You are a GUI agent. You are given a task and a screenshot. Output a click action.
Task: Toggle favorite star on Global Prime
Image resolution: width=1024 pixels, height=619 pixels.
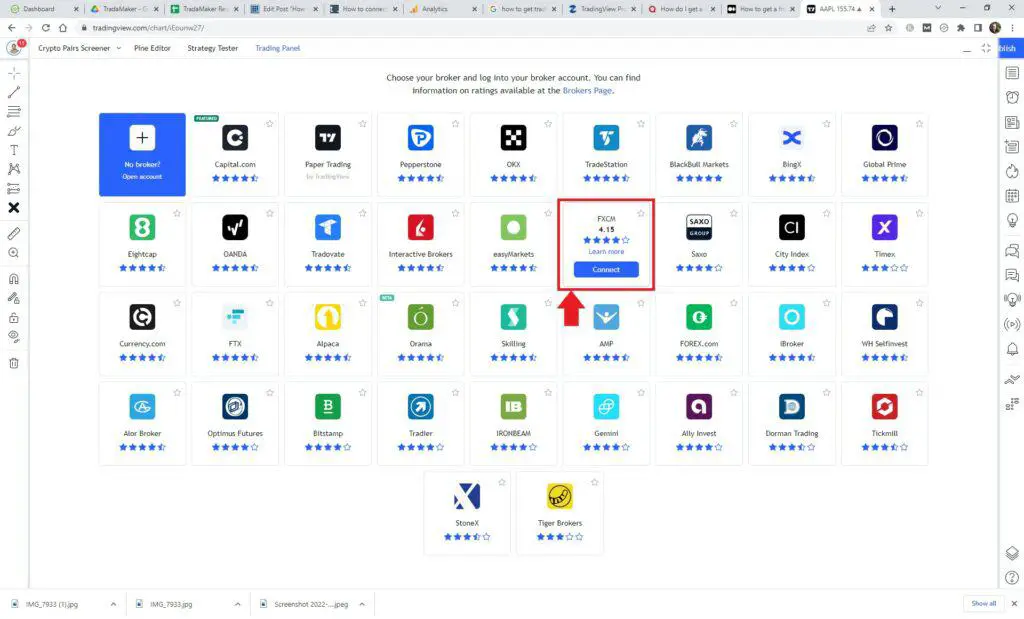coord(919,123)
